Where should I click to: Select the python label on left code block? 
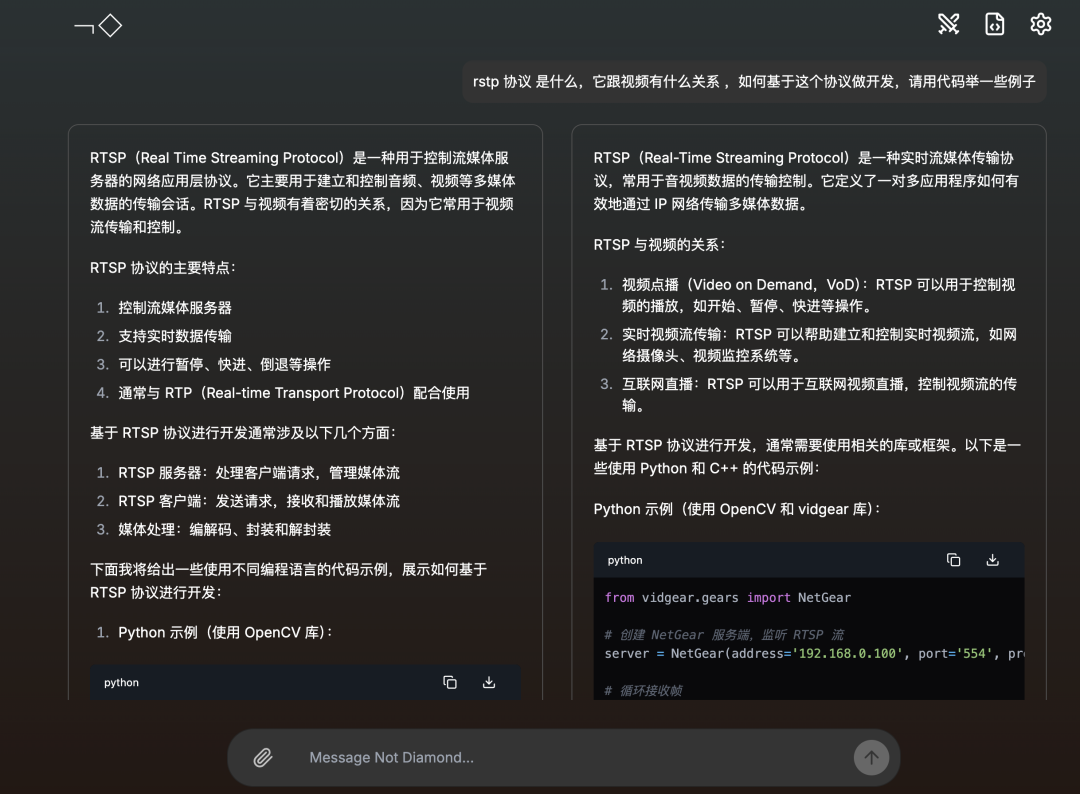121,682
